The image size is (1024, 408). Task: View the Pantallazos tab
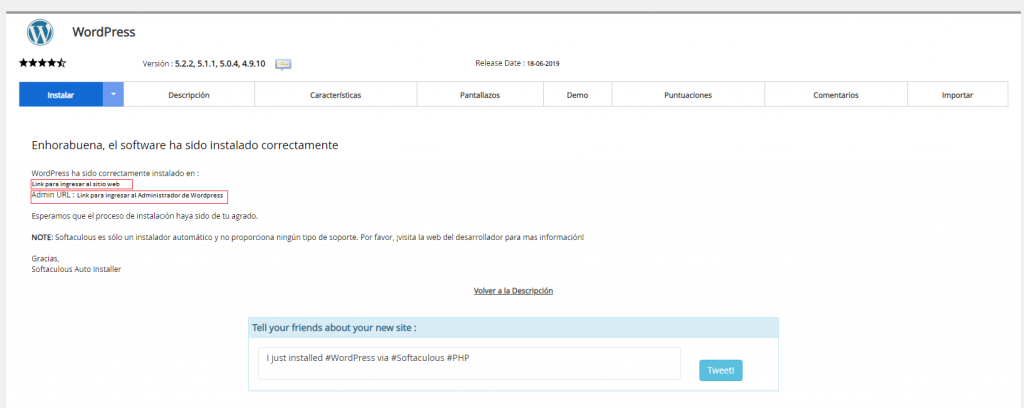coord(480,95)
